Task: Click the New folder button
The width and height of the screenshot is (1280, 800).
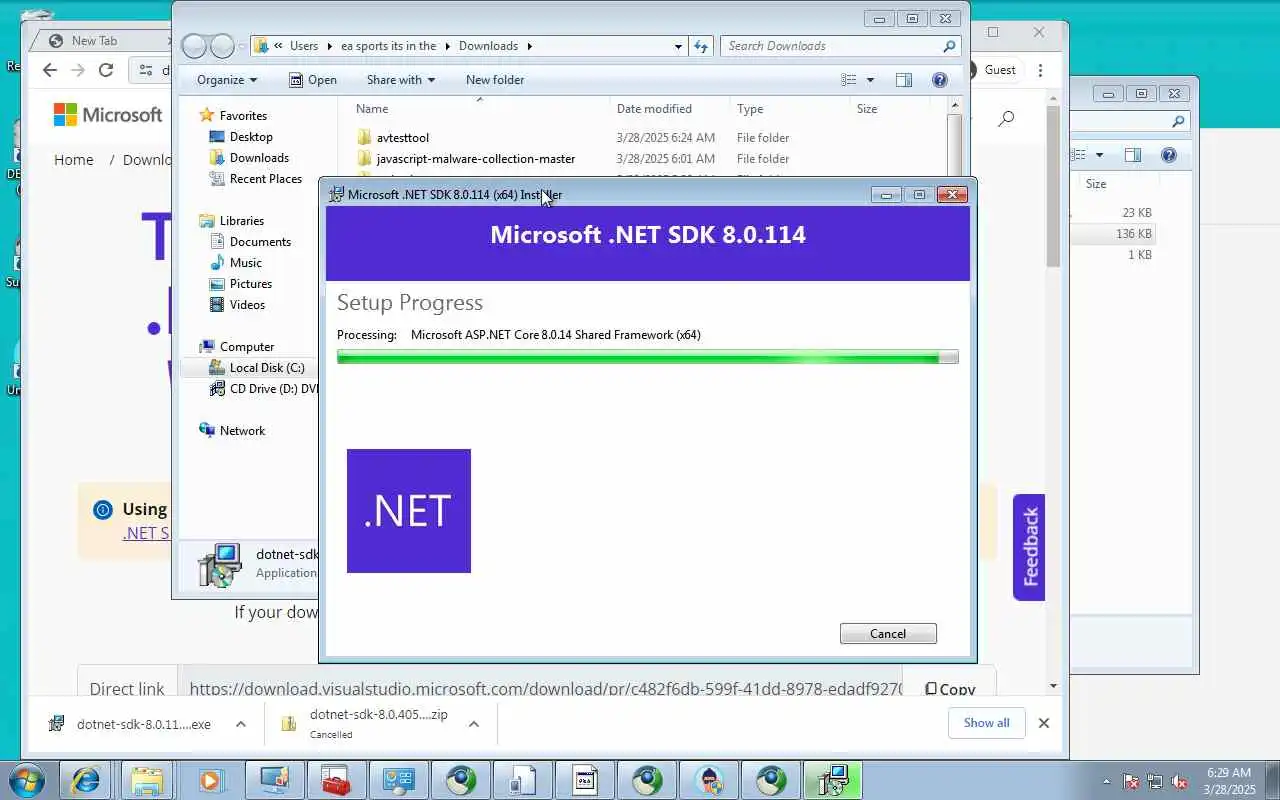Action: tap(495, 80)
